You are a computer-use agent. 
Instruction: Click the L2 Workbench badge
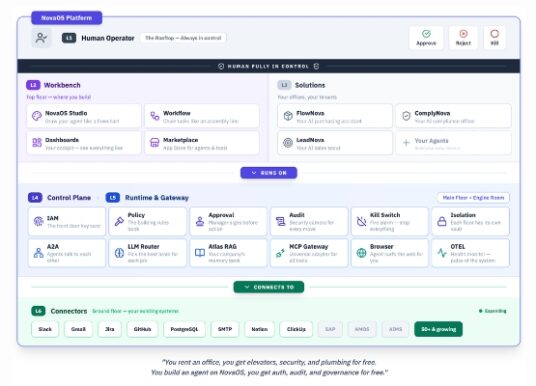click(33, 85)
